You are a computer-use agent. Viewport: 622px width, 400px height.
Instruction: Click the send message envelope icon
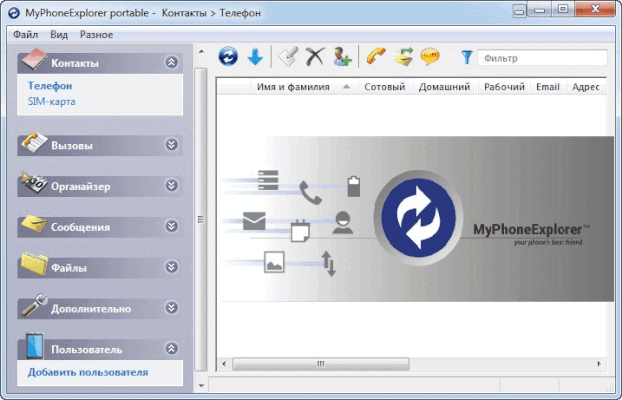(x=404, y=56)
